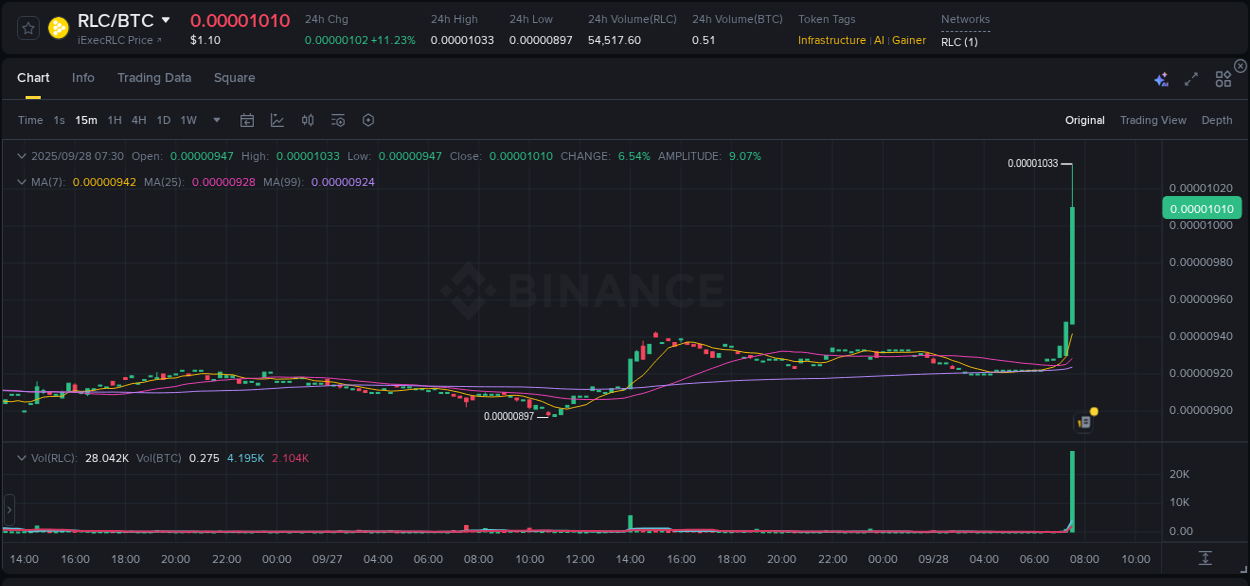Open the calendar date range picker
Viewport: 1250px width, 586px height.
point(247,120)
